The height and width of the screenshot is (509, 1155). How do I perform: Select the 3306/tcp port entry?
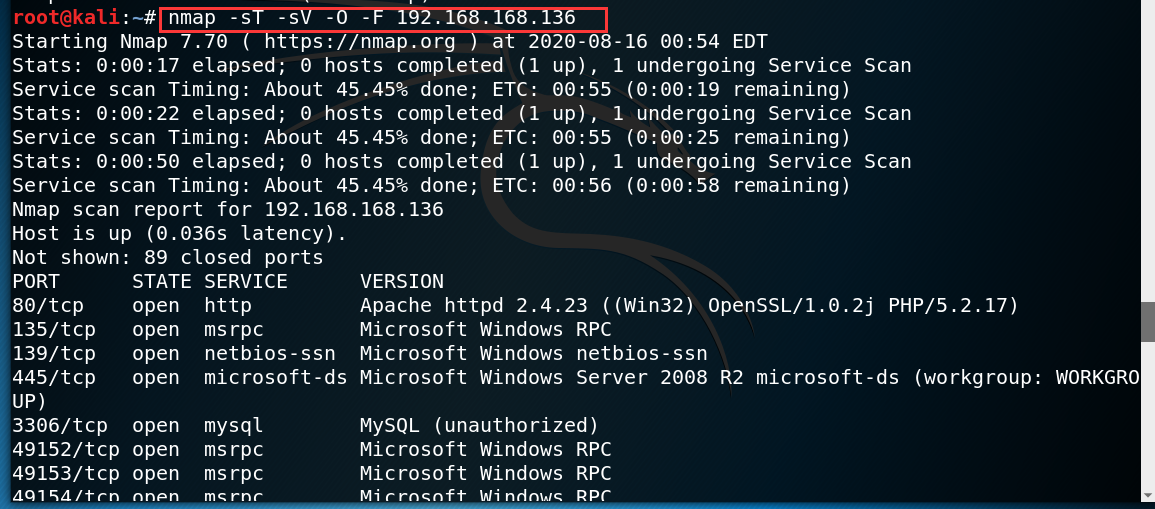pyautogui.click(x=58, y=425)
